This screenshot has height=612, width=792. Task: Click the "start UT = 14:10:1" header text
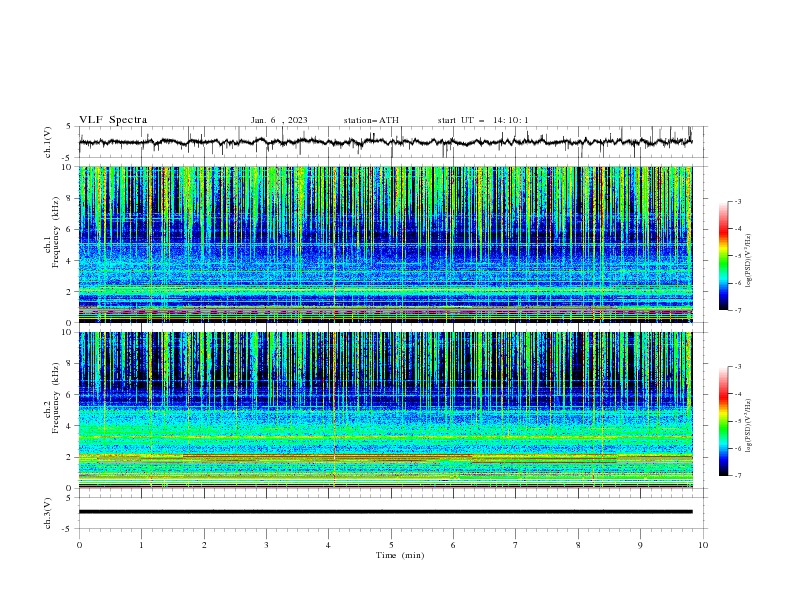pos(483,120)
